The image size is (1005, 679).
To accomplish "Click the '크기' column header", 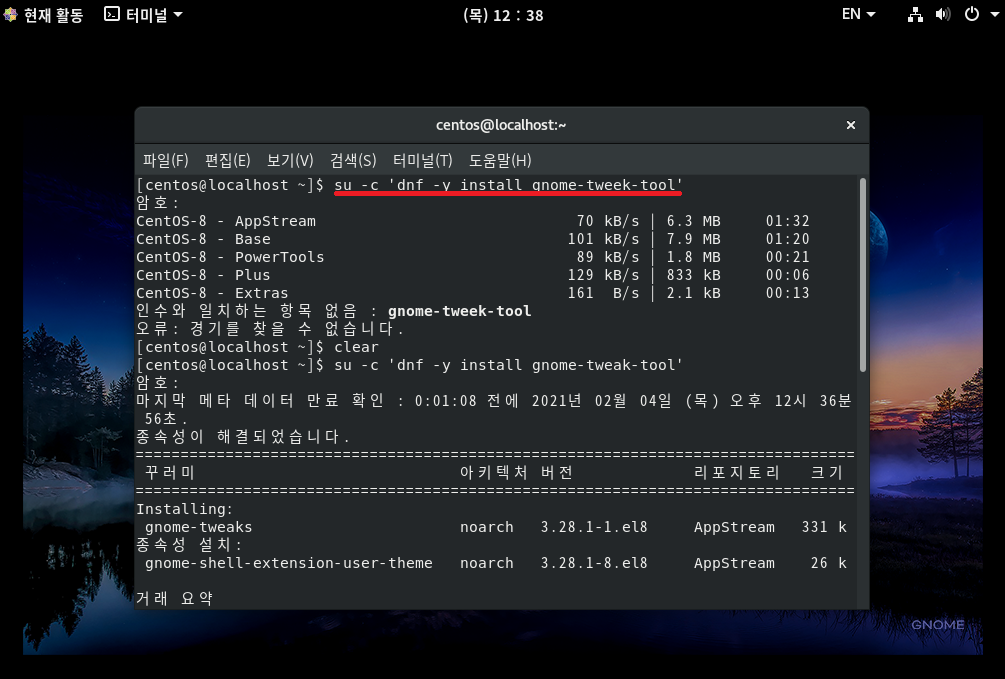I will [x=826, y=473].
